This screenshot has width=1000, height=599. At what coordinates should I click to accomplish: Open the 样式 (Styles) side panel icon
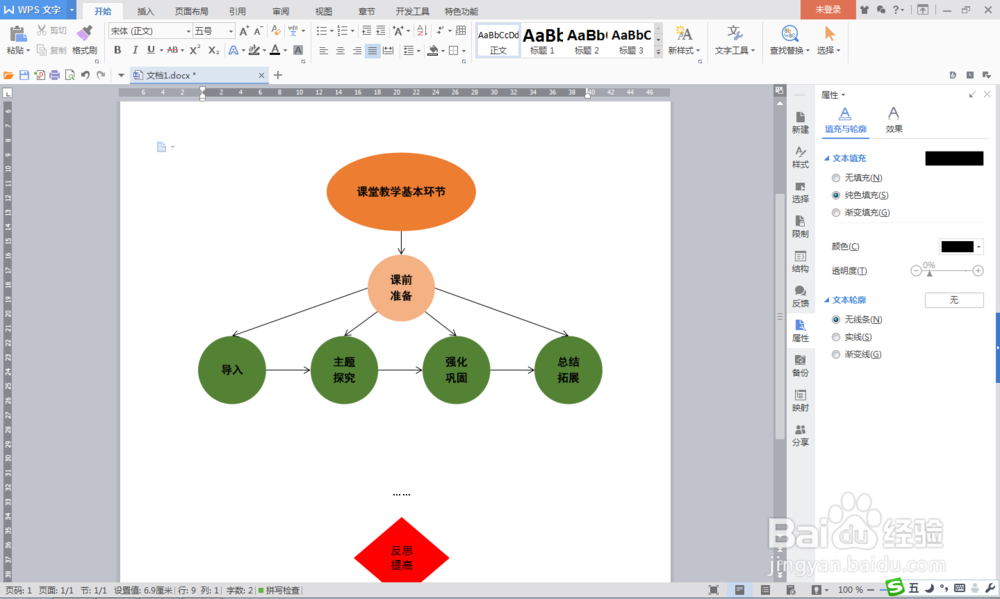pos(800,157)
